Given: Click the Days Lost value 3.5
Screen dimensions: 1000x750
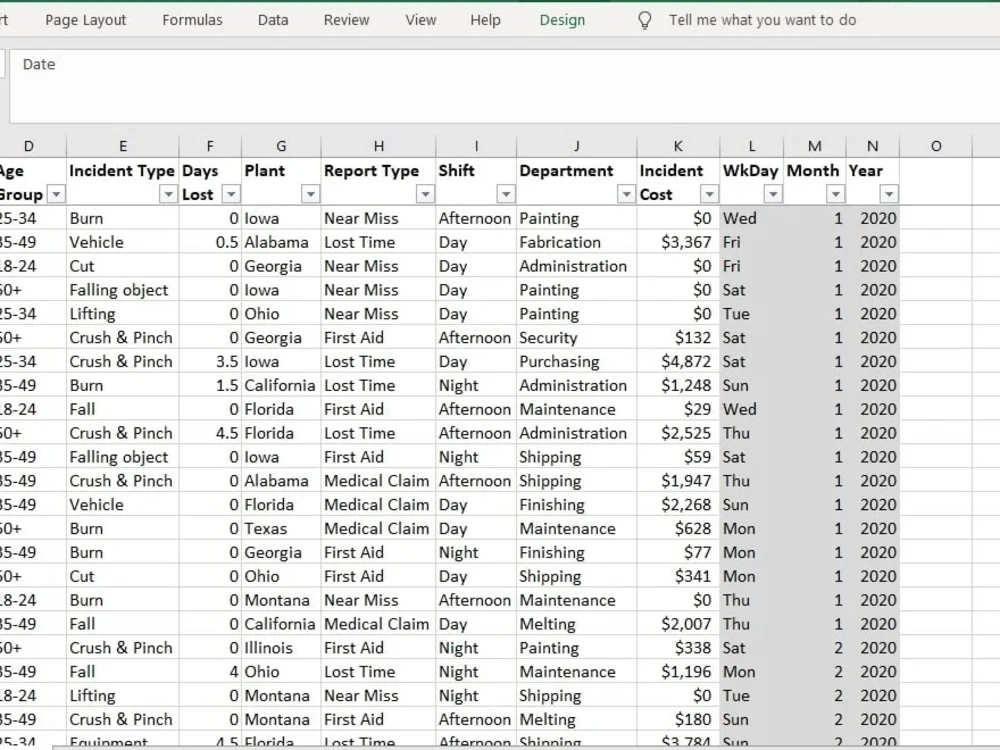Looking at the screenshot, I should [x=210, y=362].
